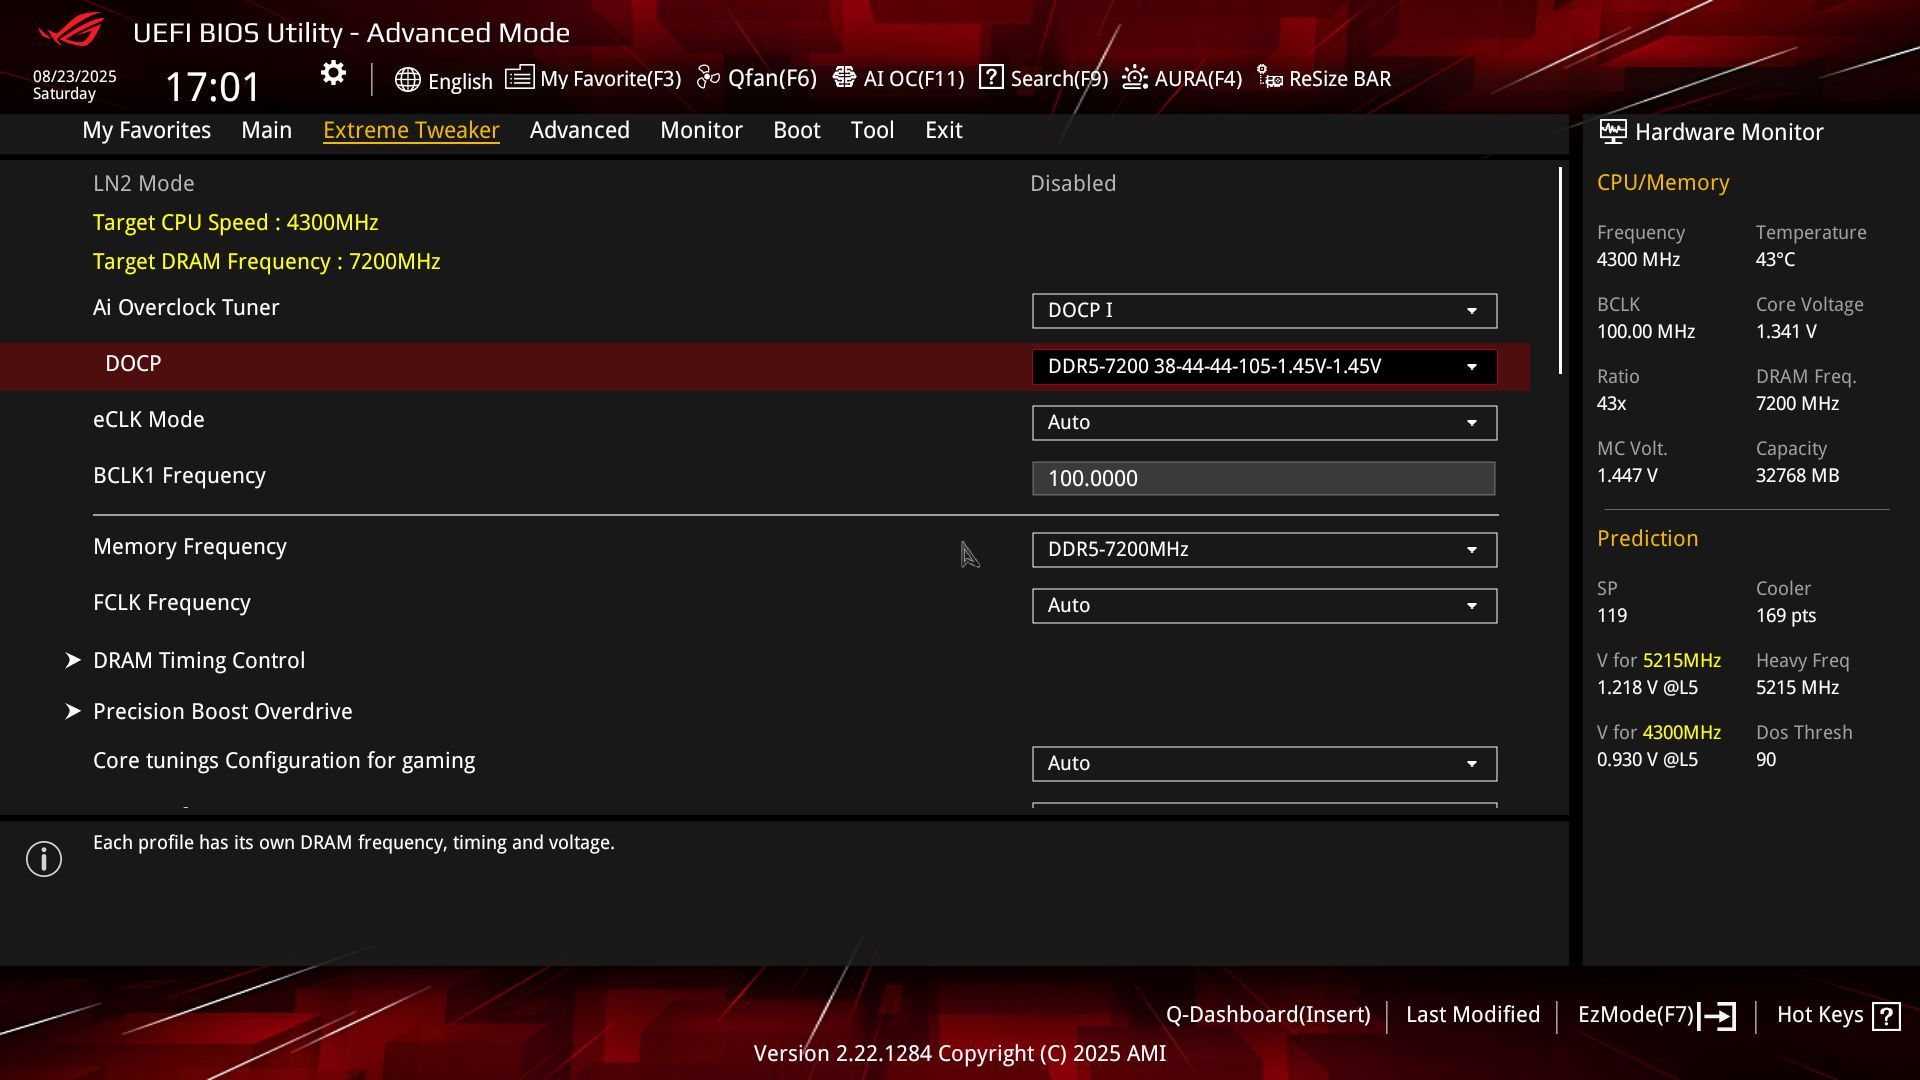Open AURA(F4) settings
1920x1080 pixels.
(x=1182, y=78)
